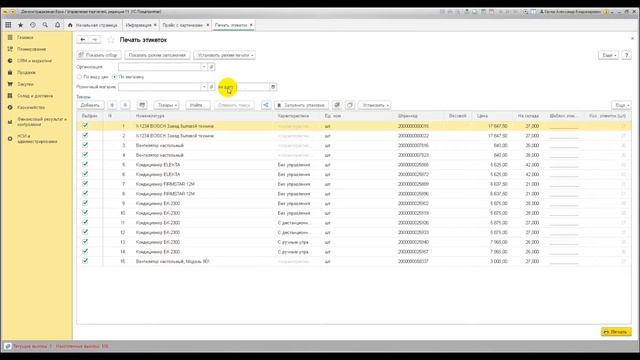640x360 pixels.
Task: Click Найти button in table toolbar
Action: click(x=198, y=105)
